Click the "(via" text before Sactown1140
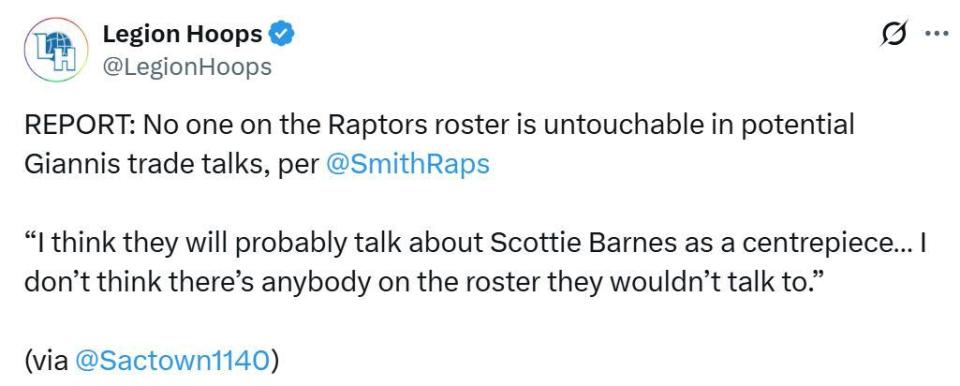Screen dimensions: 960x386 pyautogui.click(x=47, y=361)
